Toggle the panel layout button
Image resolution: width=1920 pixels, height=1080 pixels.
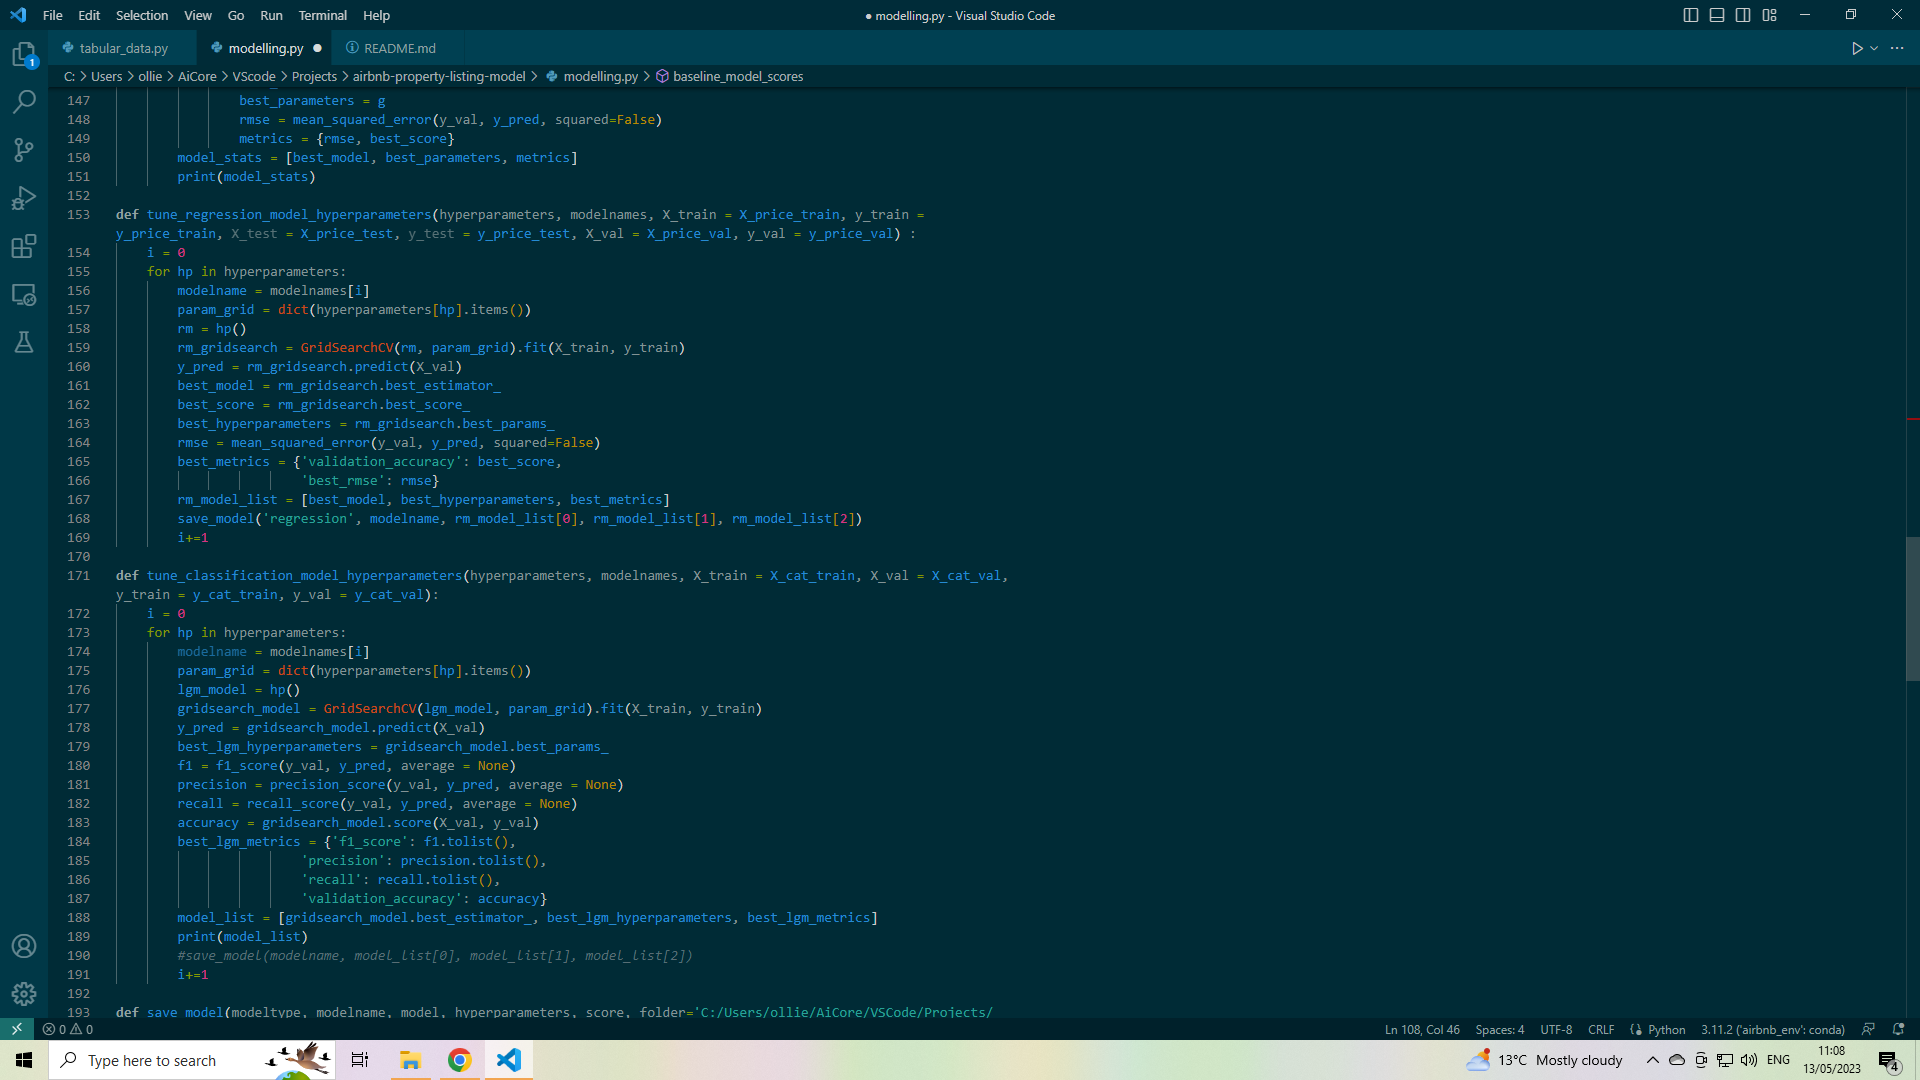coord(1717,15)
